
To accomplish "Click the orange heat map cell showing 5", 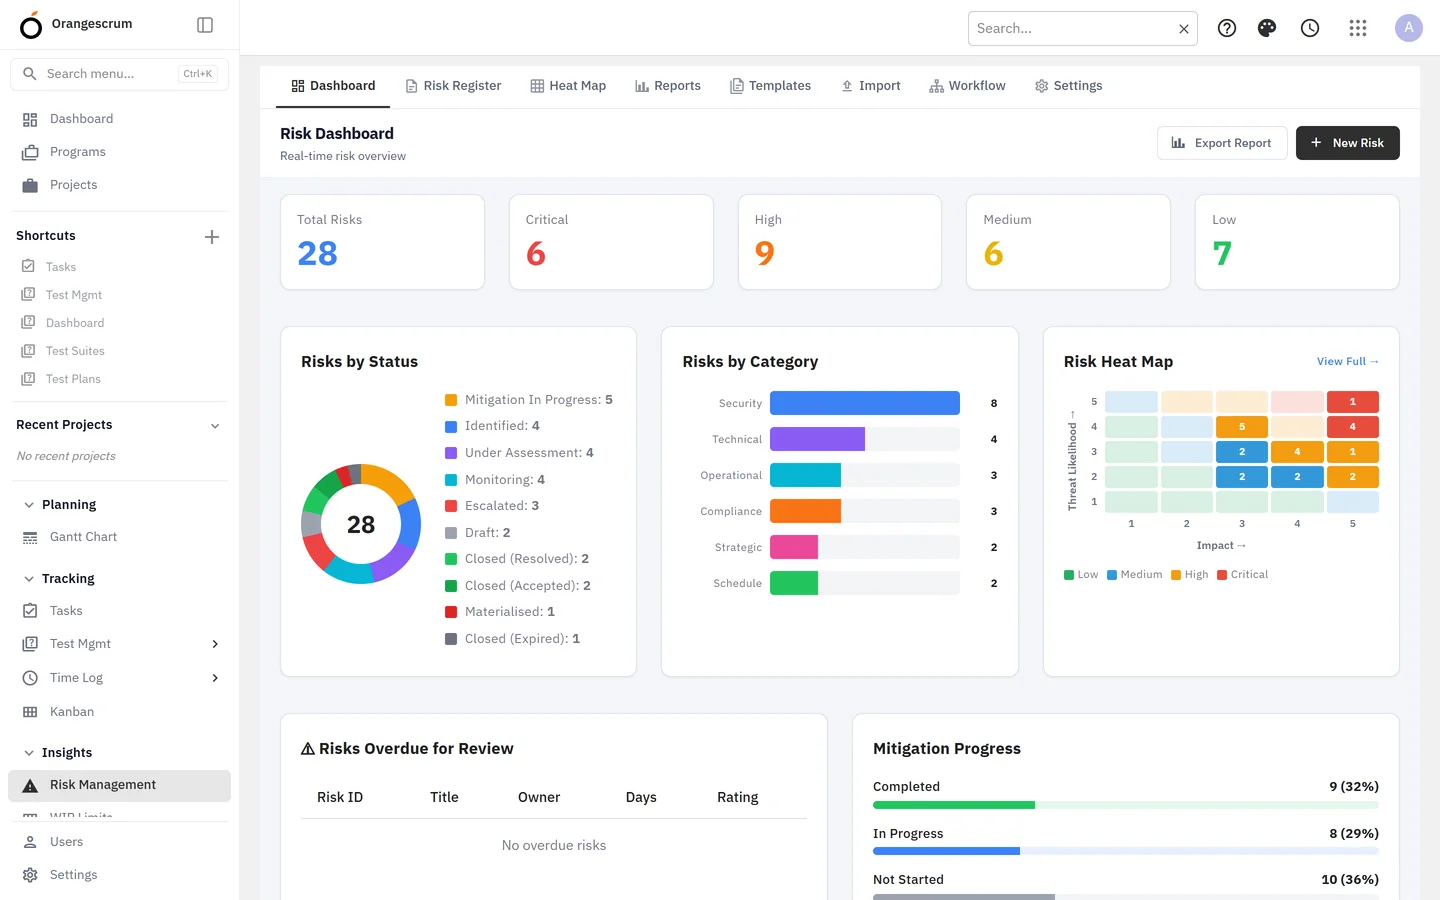I will 1242,427.
